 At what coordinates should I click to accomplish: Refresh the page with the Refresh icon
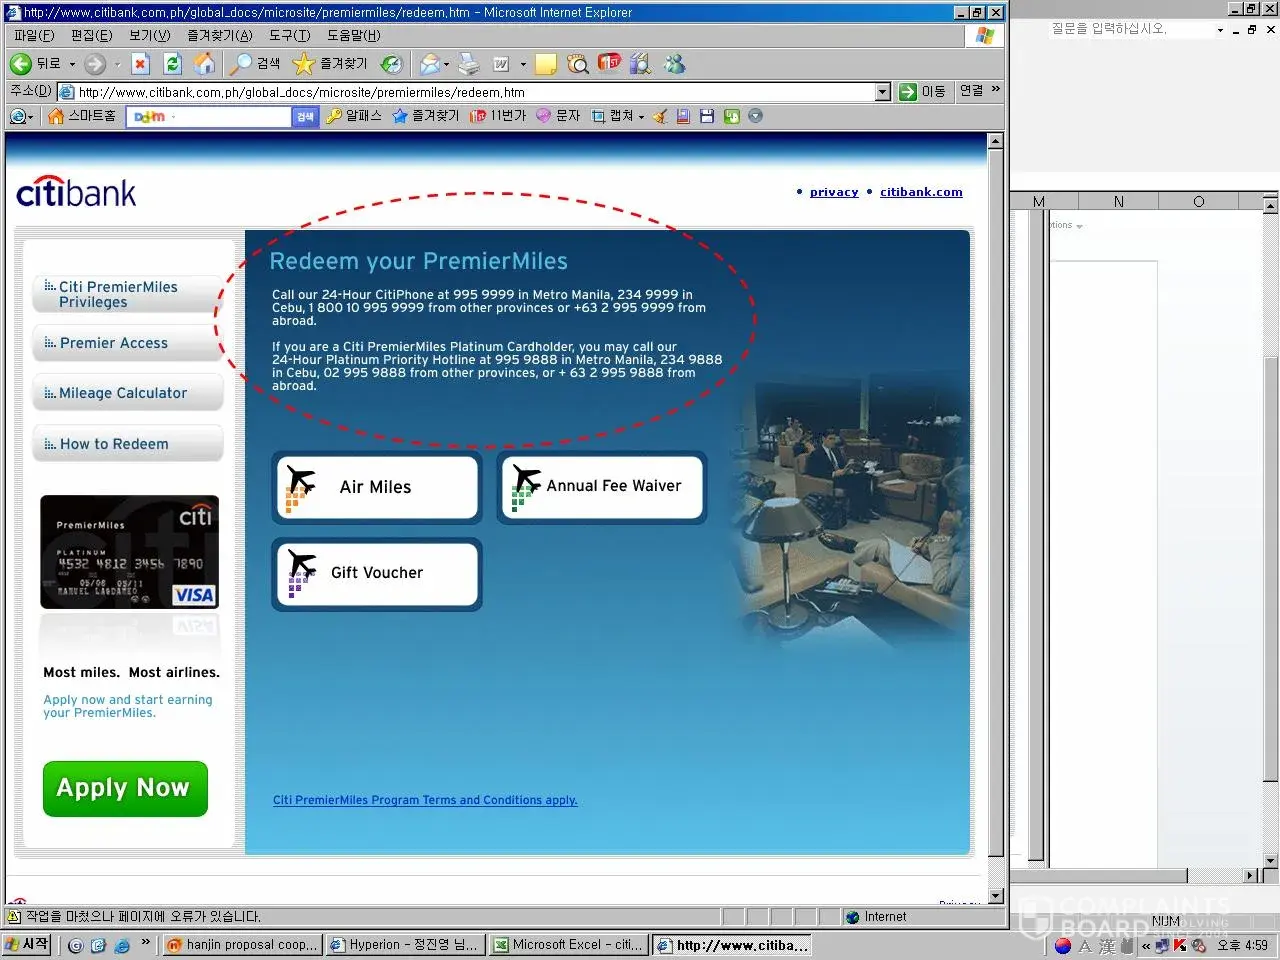(x=172, y=64)
